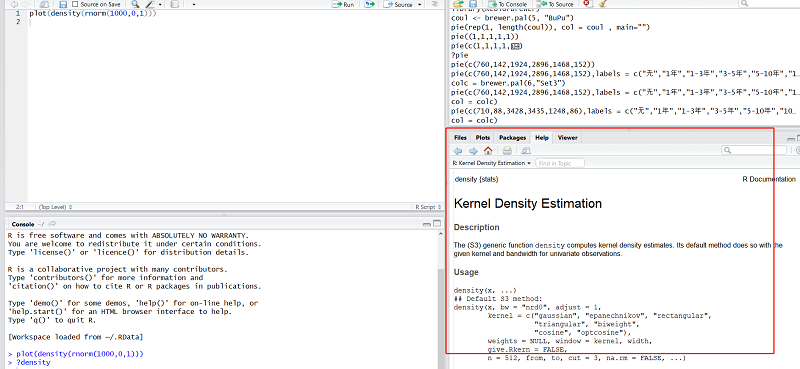The width and height of the screenshot is (800, 369).
Task: Minimize the Help pane
Action: point(791,138)
